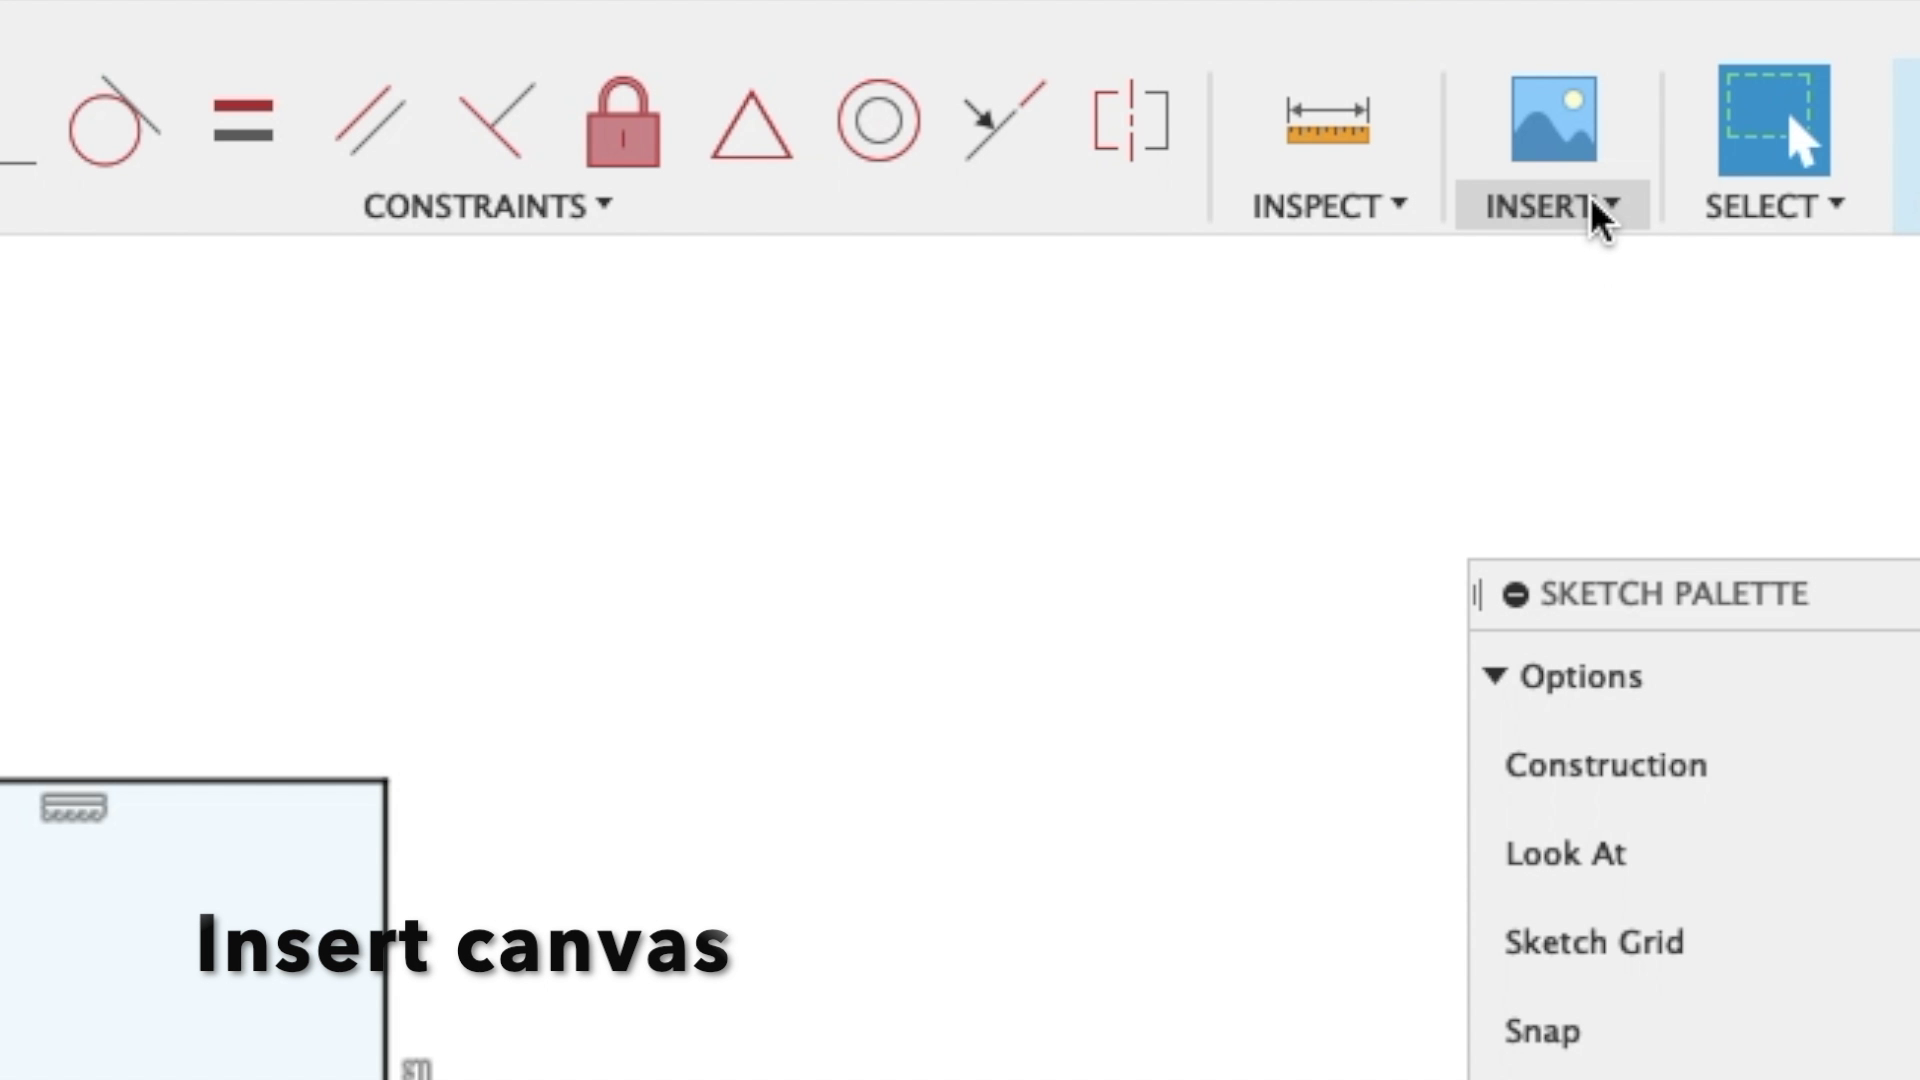
Task: Click the Insert image icon
Action: point(1553,119)
